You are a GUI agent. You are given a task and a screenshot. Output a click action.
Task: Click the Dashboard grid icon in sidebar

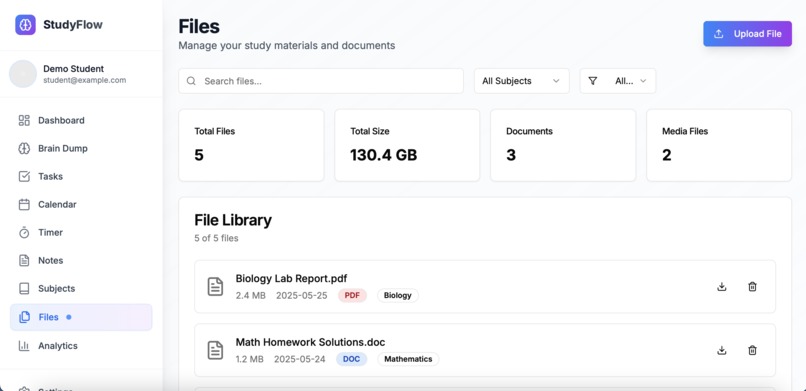point(24,120)
